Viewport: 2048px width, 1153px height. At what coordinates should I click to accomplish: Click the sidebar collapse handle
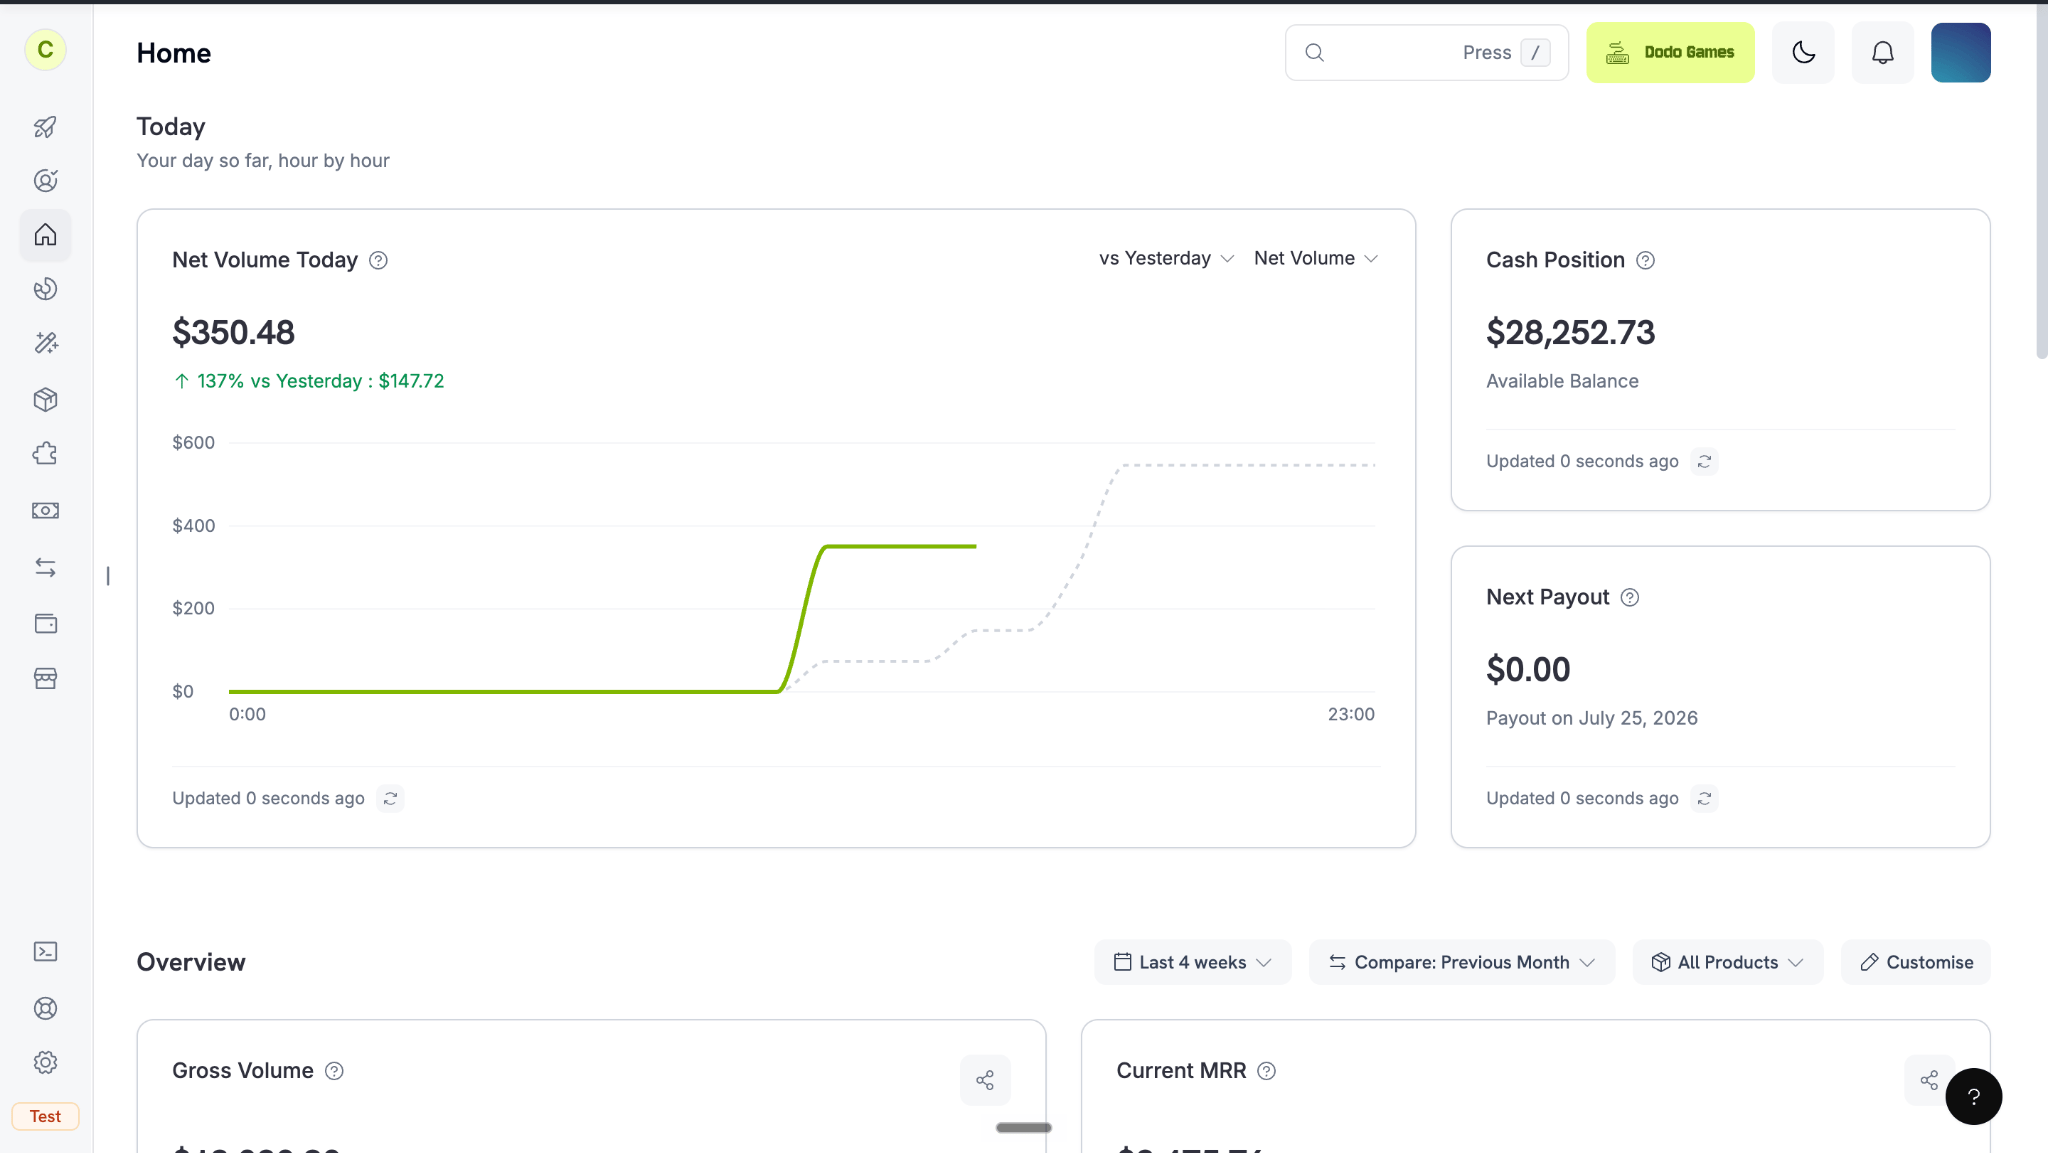tap(108, 576)
